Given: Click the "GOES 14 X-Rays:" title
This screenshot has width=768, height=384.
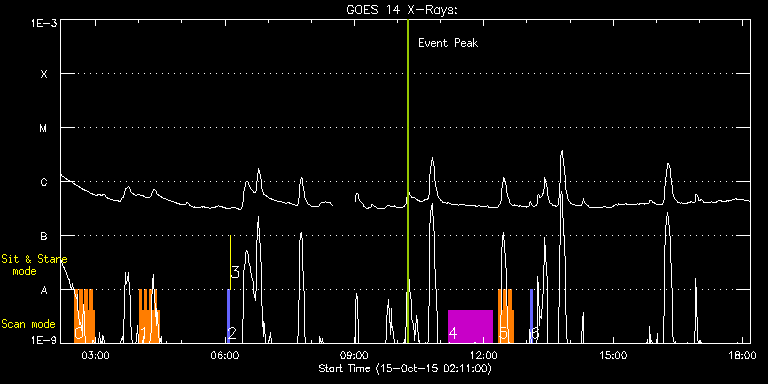Looking at the screenshot, I should click(402, 10).
